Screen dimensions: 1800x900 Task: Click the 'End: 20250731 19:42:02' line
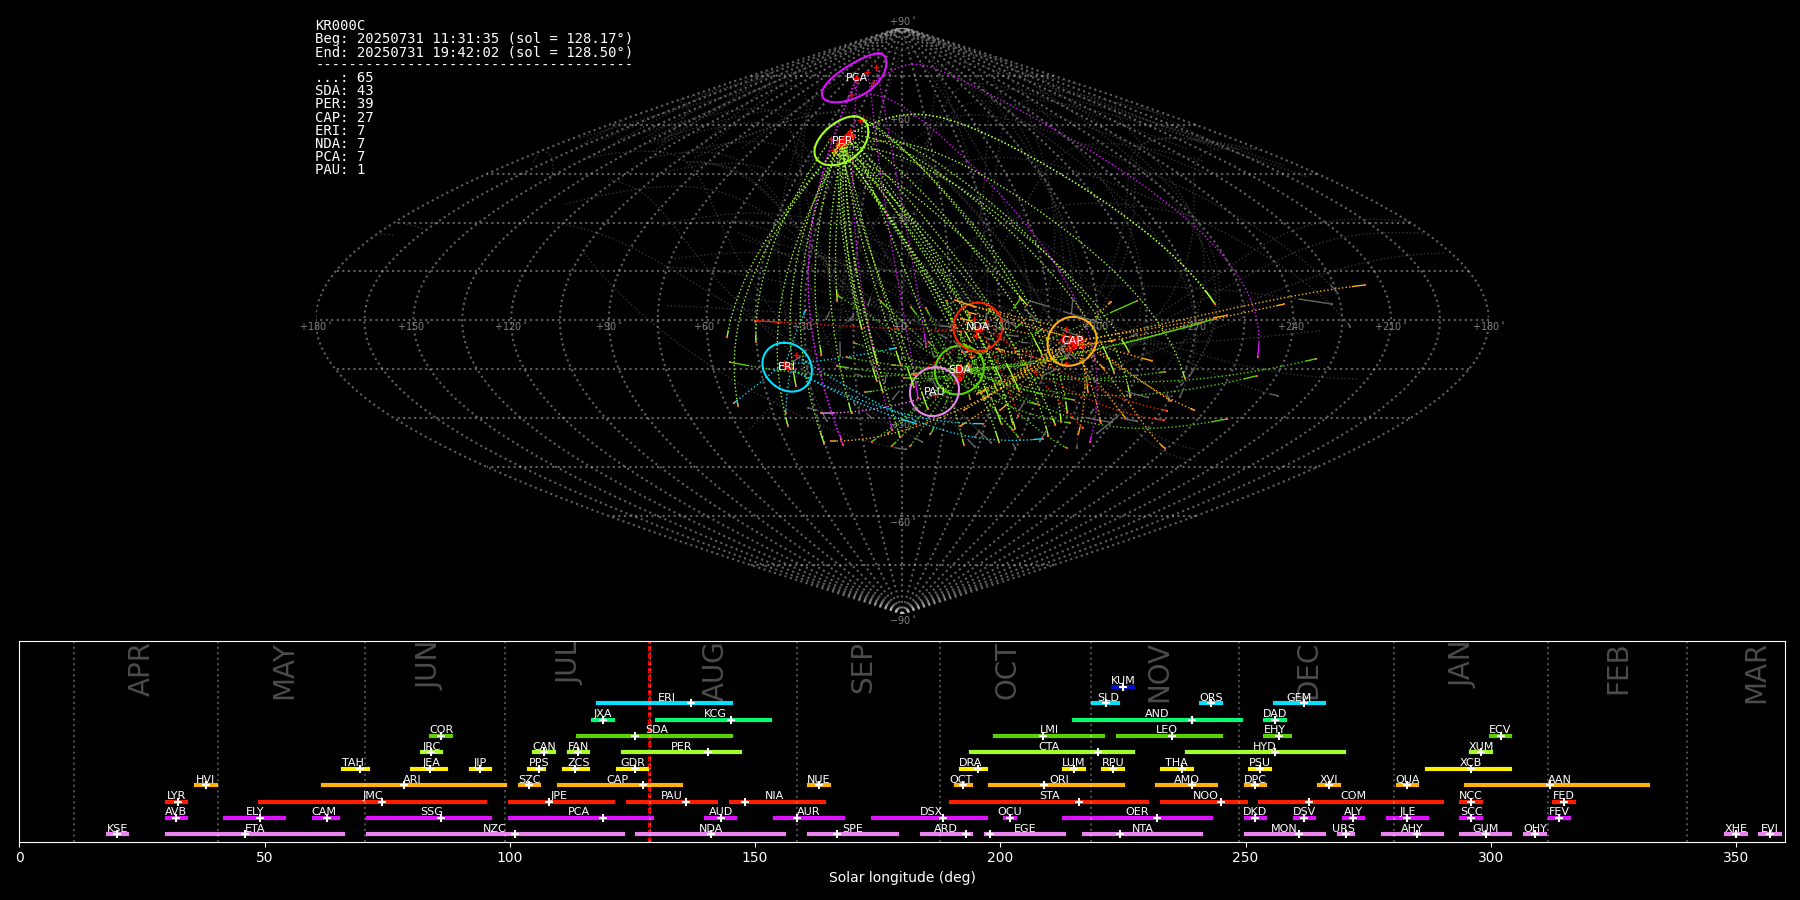[x=474, y=52]
